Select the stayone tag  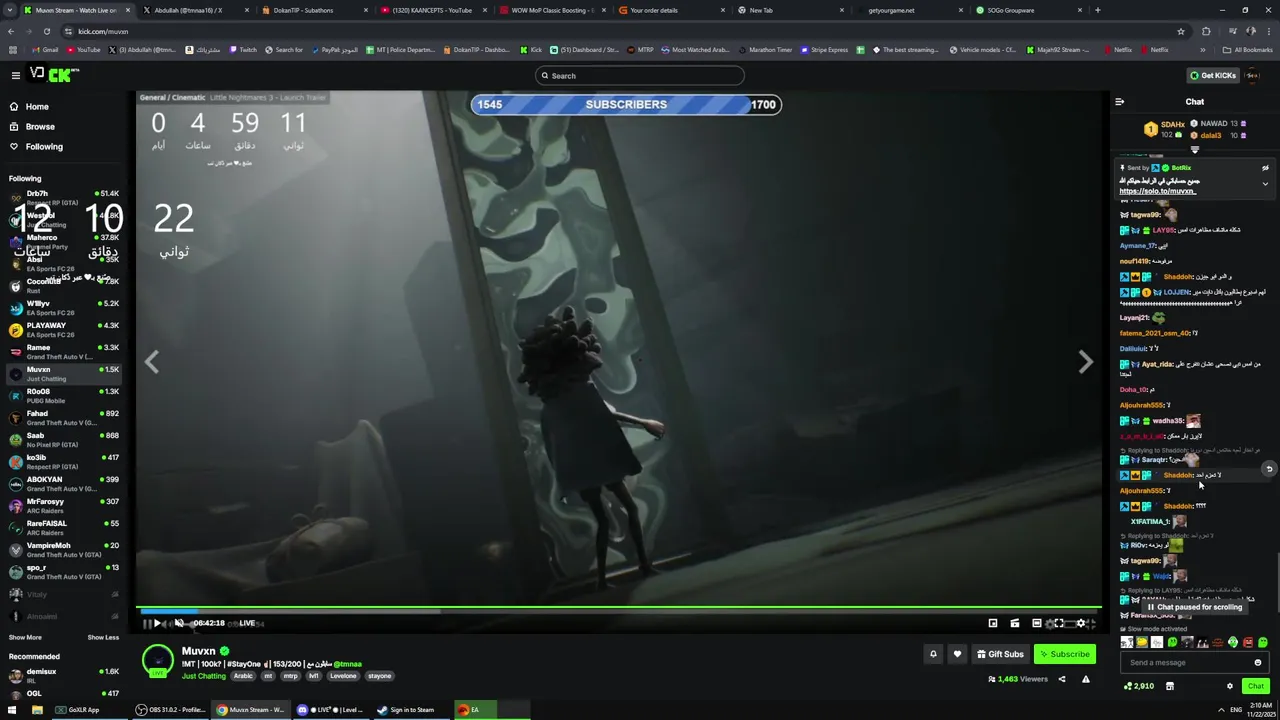coord(379,676)
